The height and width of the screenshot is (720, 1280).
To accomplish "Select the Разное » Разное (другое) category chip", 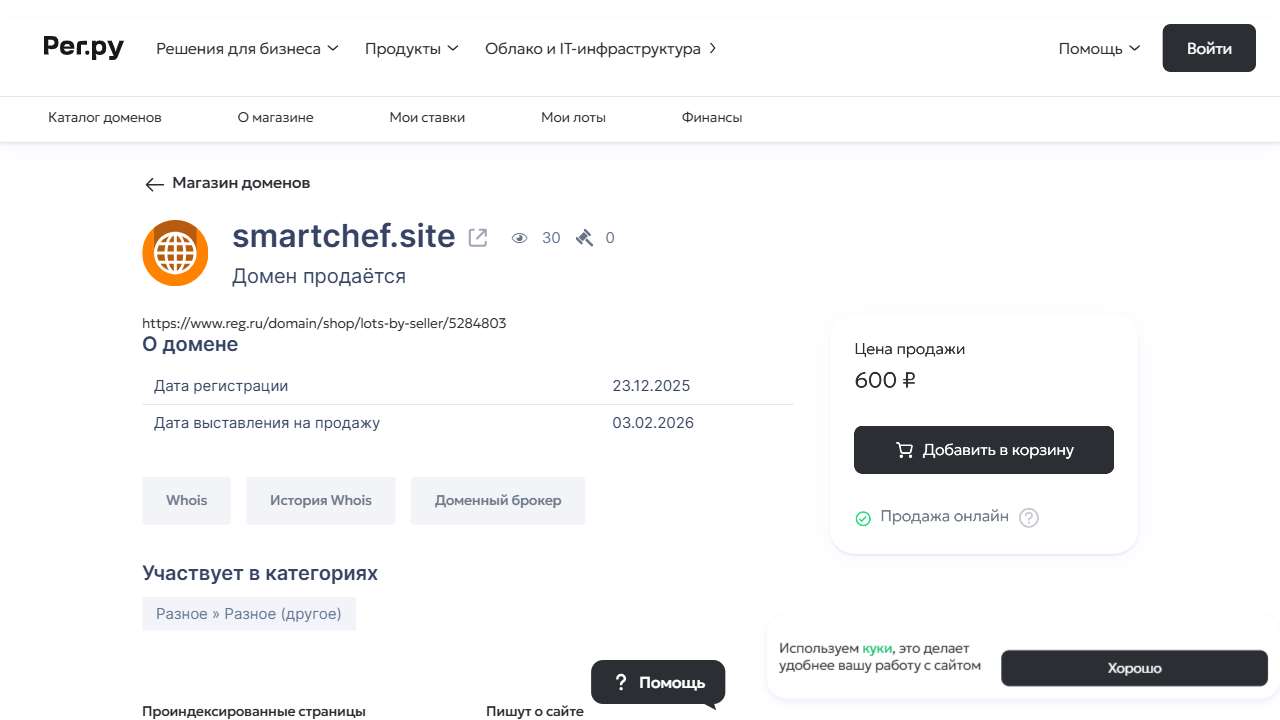I will pos(248,613).
